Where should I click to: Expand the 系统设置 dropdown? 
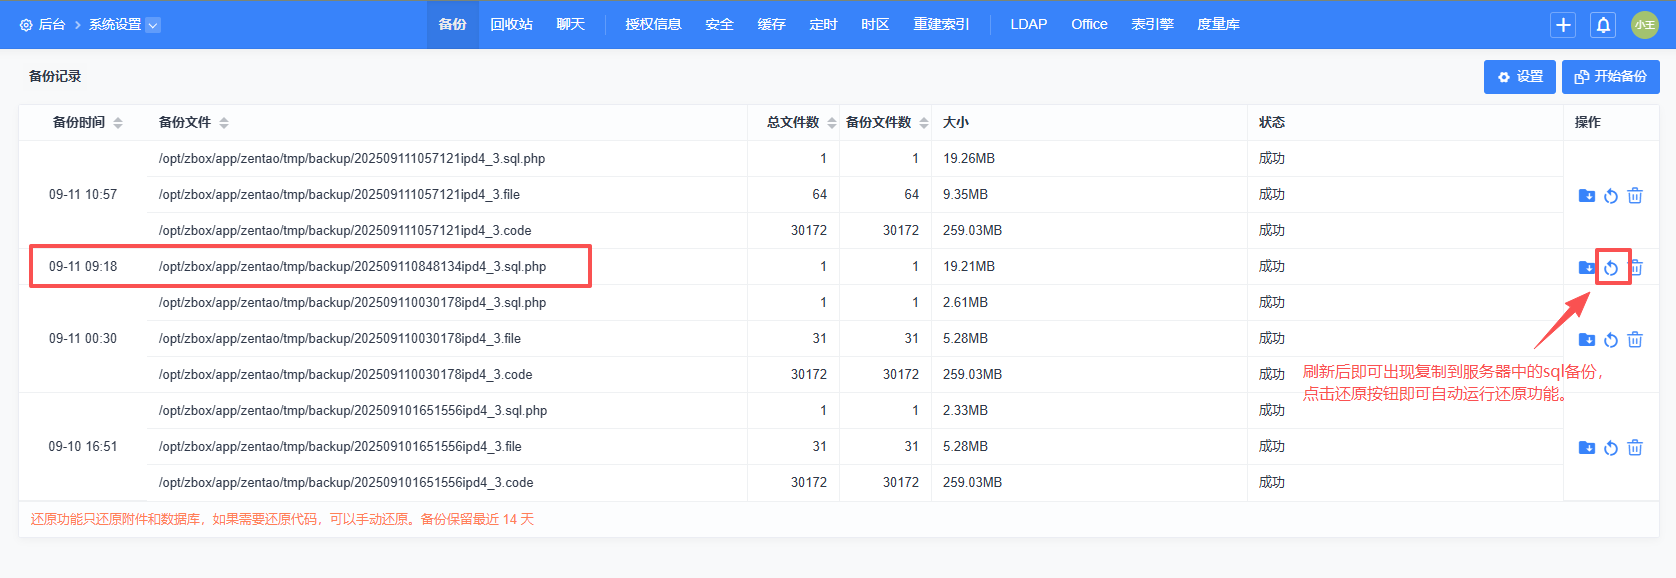153,25
